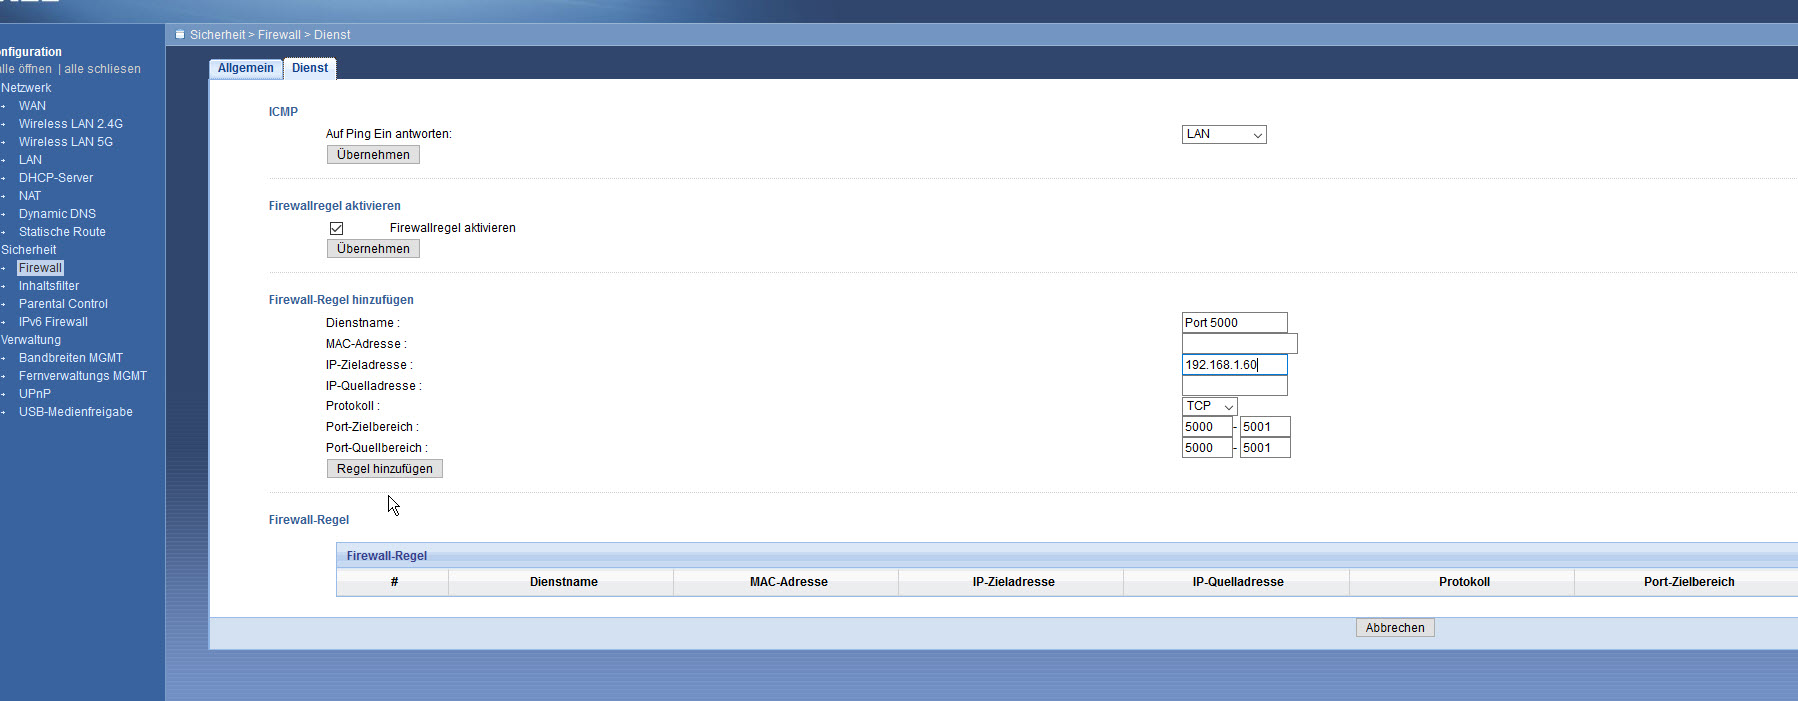Image resolution: width=1798 pixels, height=701 pixels.
Task: Click Übernehmen under Firewallregel aktivieren
Action: pos(373,249)
